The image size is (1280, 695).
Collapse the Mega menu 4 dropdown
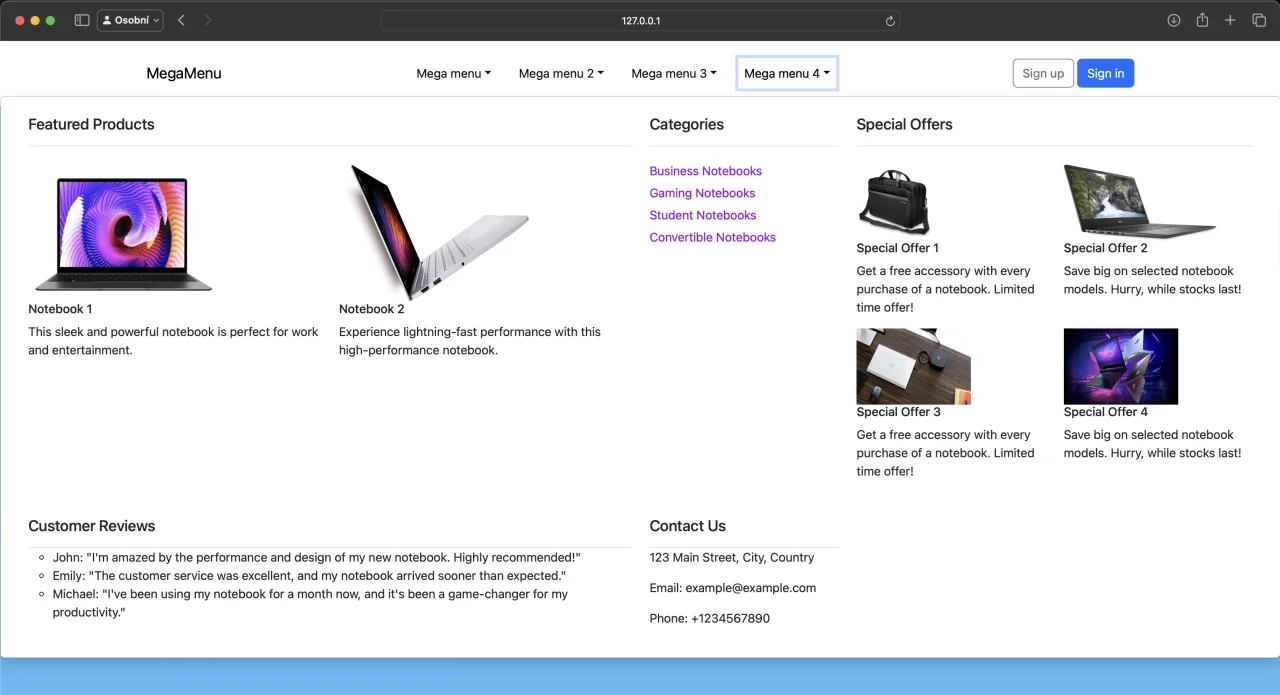787,73
